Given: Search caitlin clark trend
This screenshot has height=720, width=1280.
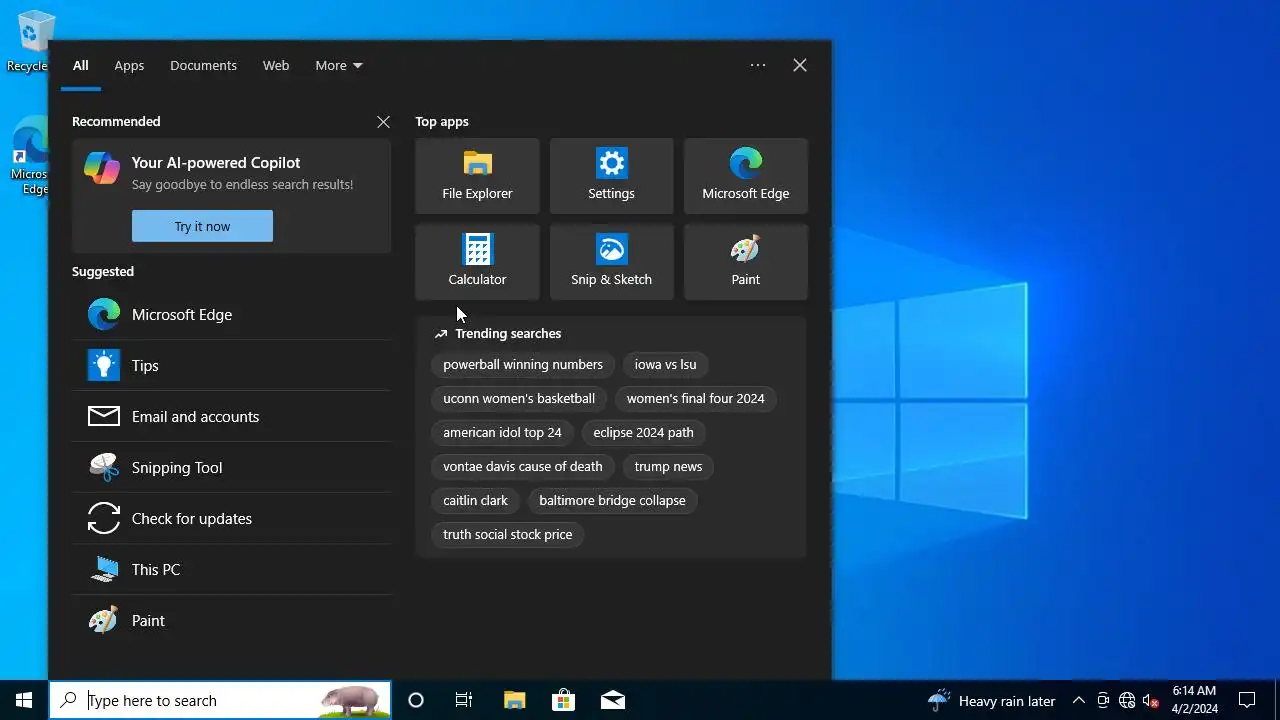Looking at the screenshot, I should tap(476, 501).
